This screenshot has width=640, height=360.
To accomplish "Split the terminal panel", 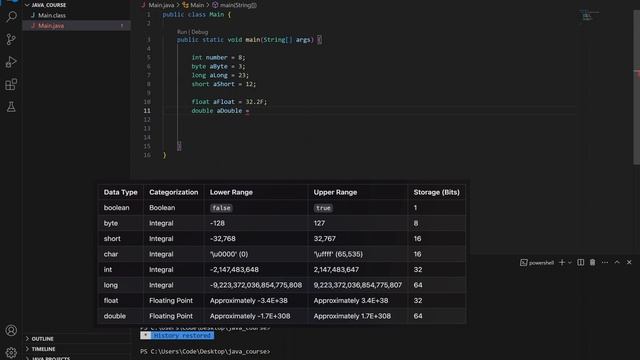I will coord(580,262).
